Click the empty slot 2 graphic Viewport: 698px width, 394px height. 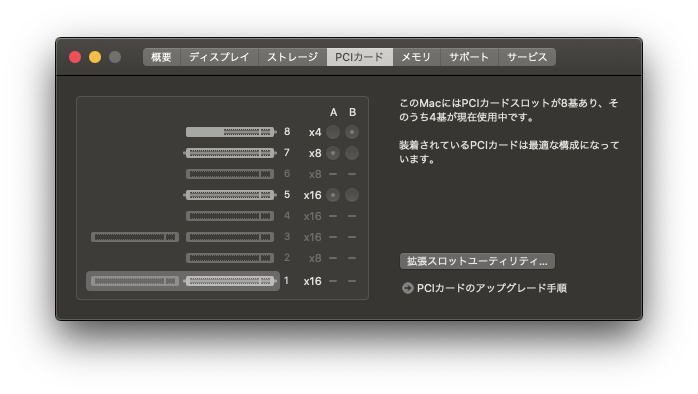pos(230,258)
